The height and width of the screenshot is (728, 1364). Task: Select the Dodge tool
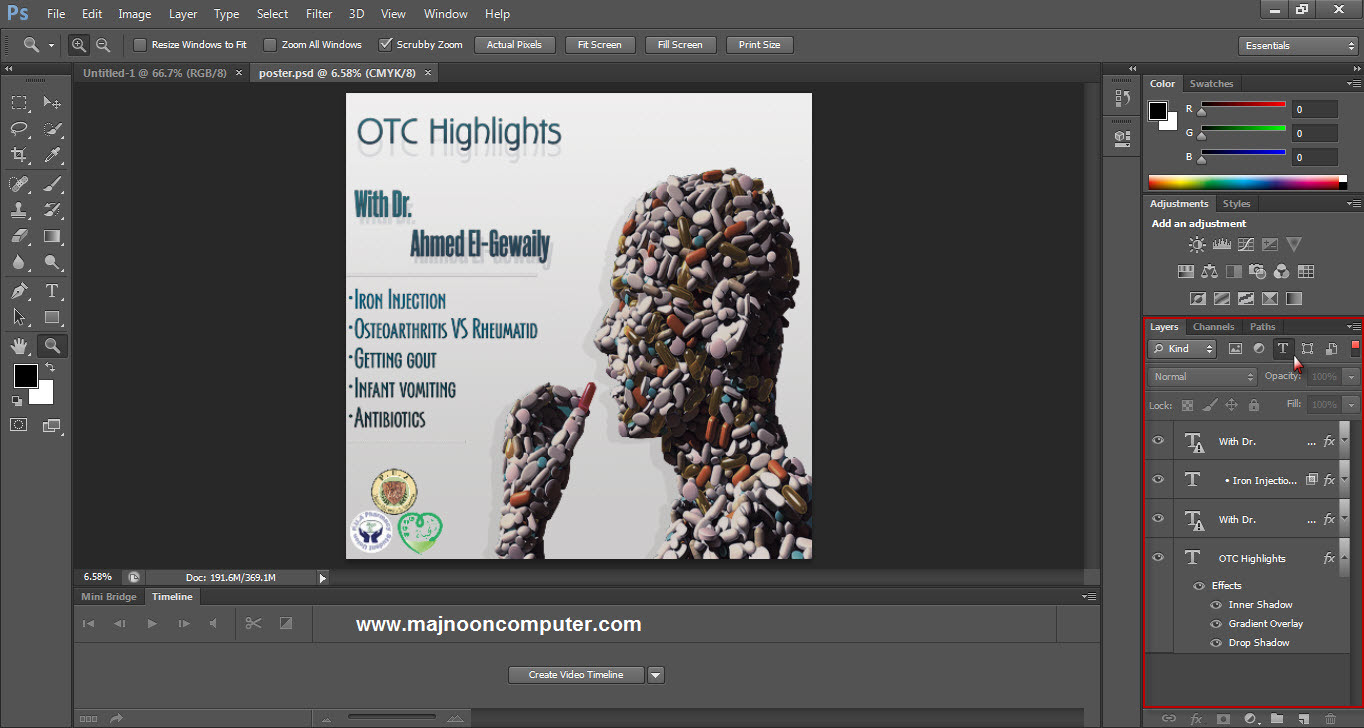[x=52, y=263]
